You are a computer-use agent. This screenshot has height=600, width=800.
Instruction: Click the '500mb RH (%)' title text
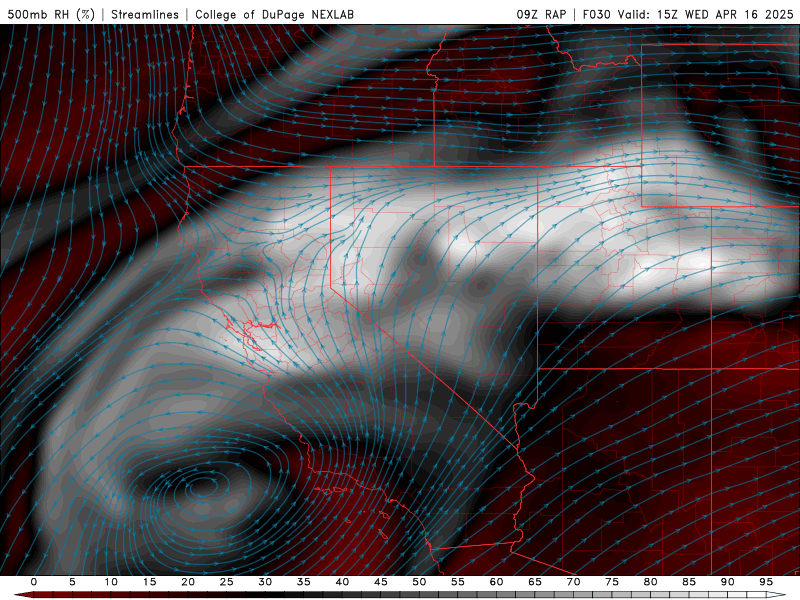51,14
